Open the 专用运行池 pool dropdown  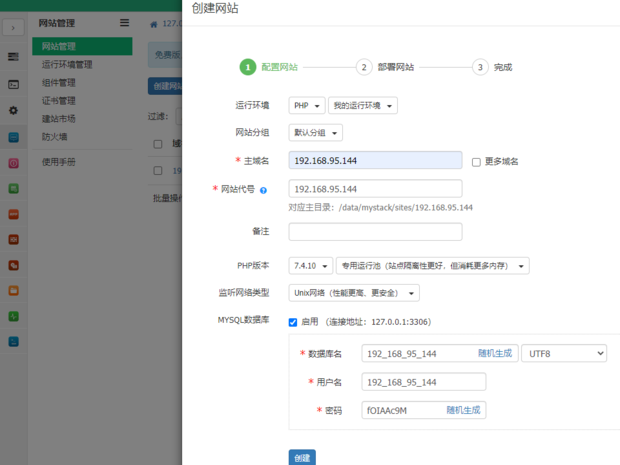click(x=433, y=266)
